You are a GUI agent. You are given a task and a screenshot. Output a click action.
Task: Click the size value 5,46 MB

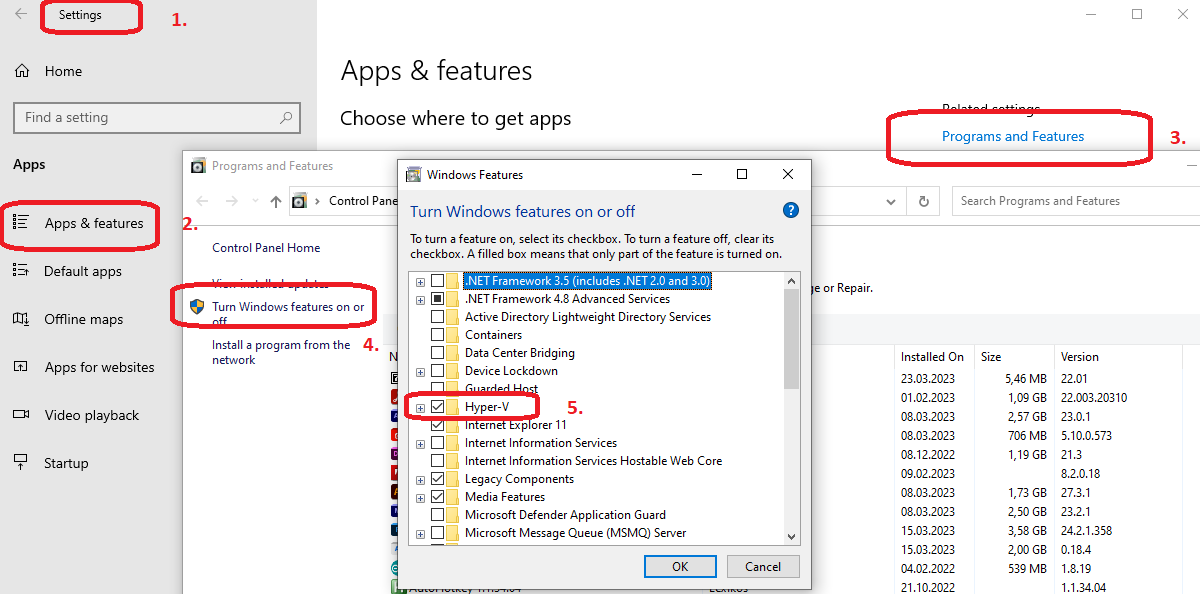coord(1026,380)
